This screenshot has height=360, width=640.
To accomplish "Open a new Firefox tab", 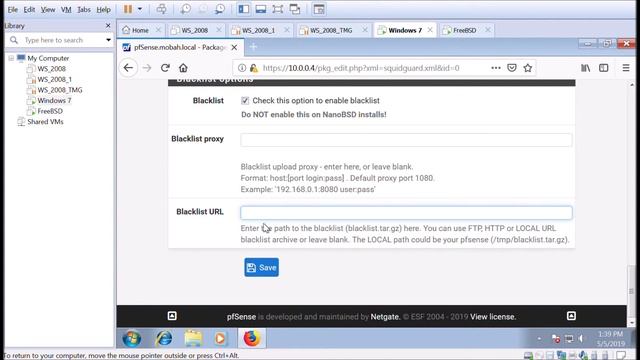I will tap(253, 47).
